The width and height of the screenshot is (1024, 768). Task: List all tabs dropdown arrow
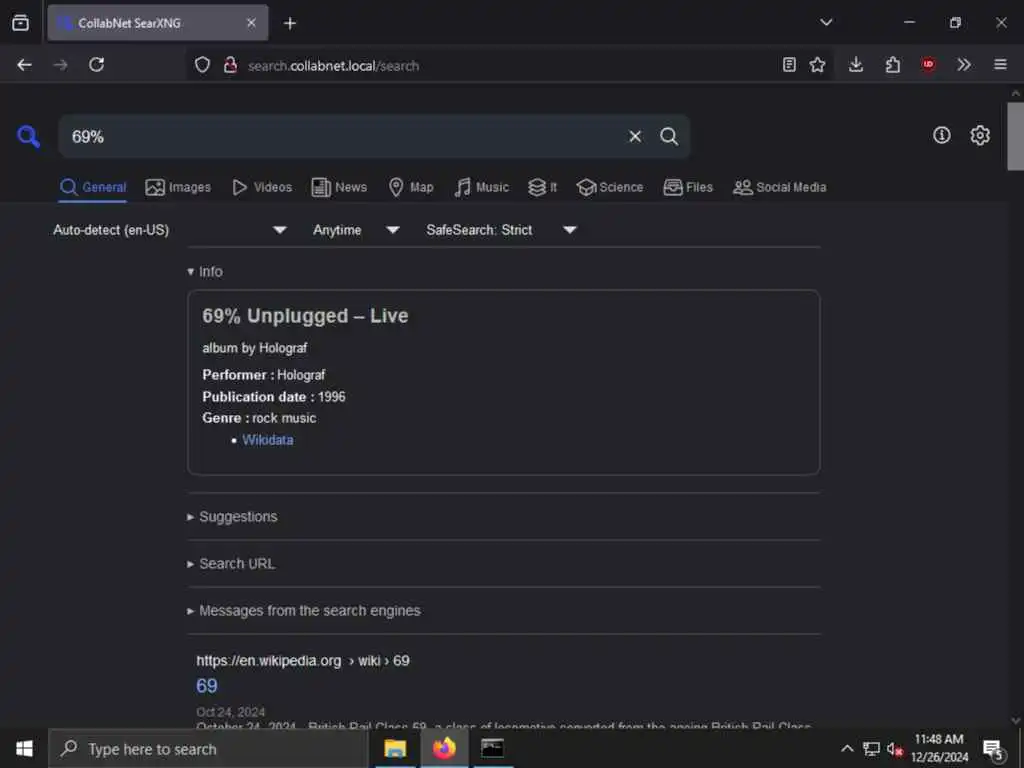(826, 23)
